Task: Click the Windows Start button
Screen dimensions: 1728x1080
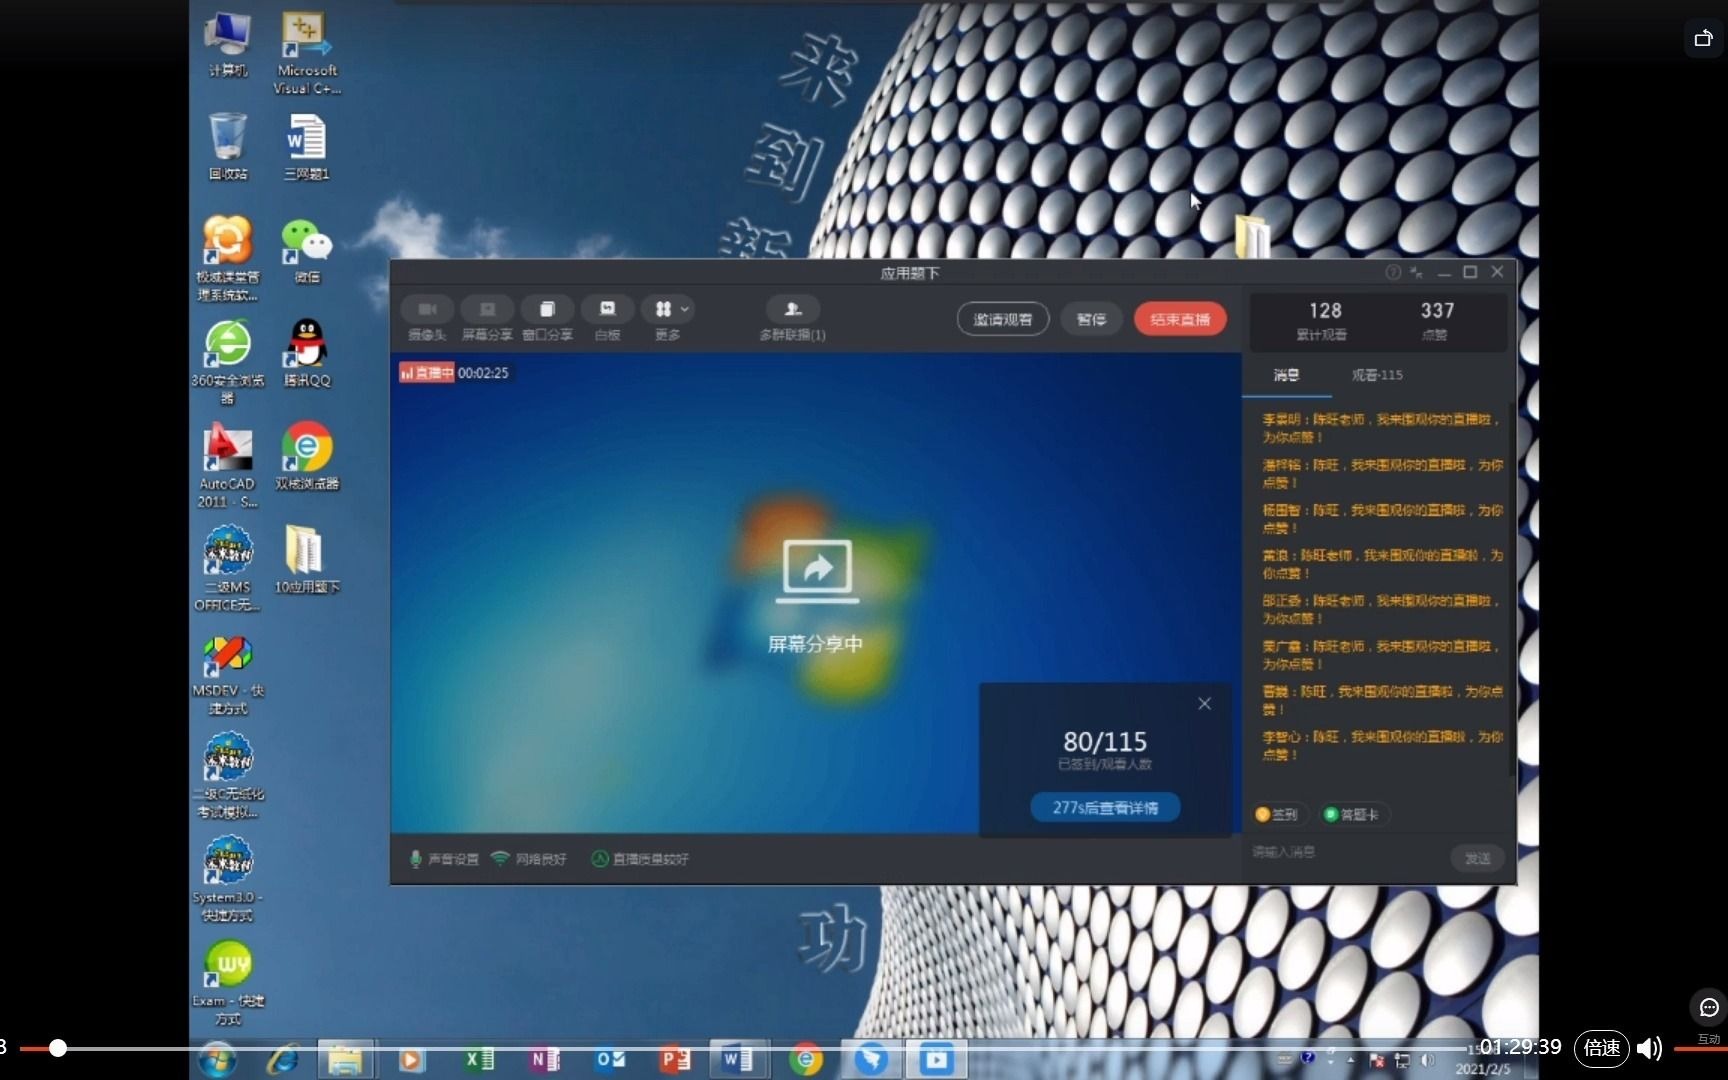Action: click(x=217, y=1059)
